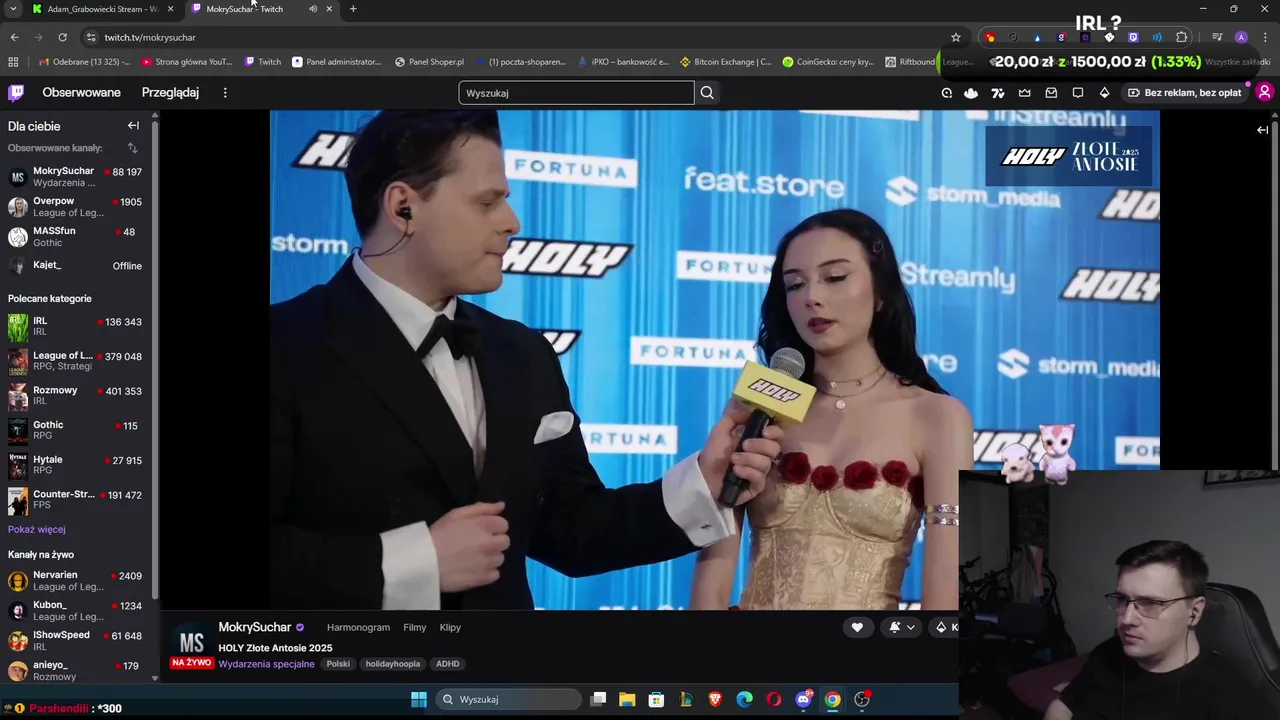Focus the Wyszukaj search field in Twitch
This screenshot has width=1280, height=720.
click(x=576, y=93)
